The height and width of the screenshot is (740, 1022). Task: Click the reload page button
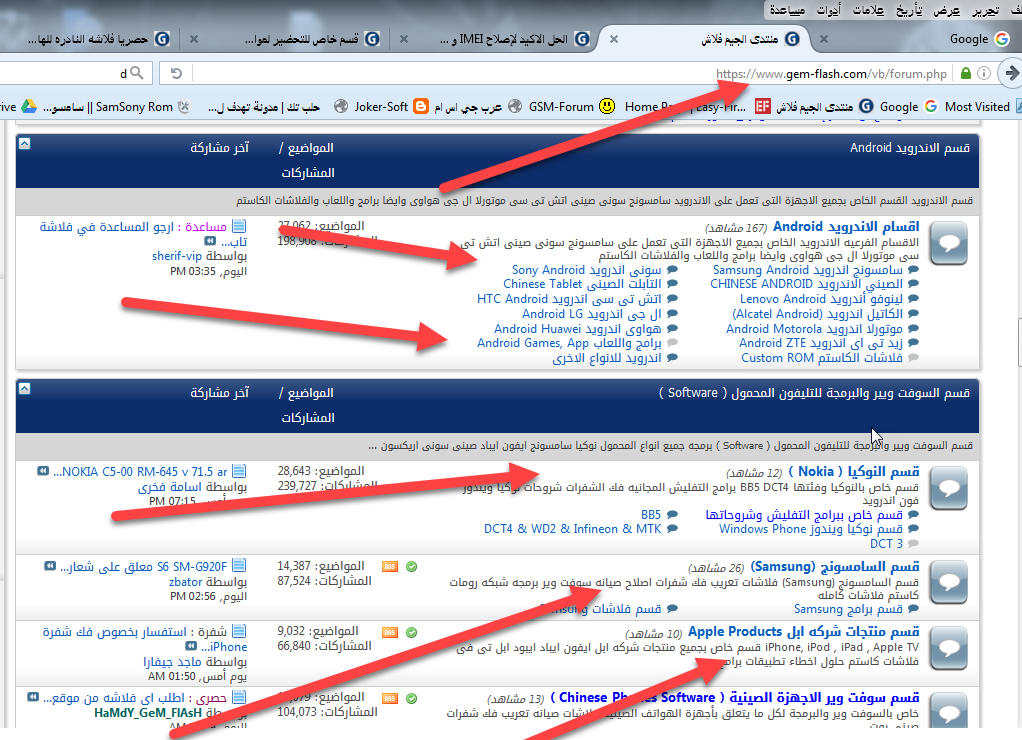point(176,73)
